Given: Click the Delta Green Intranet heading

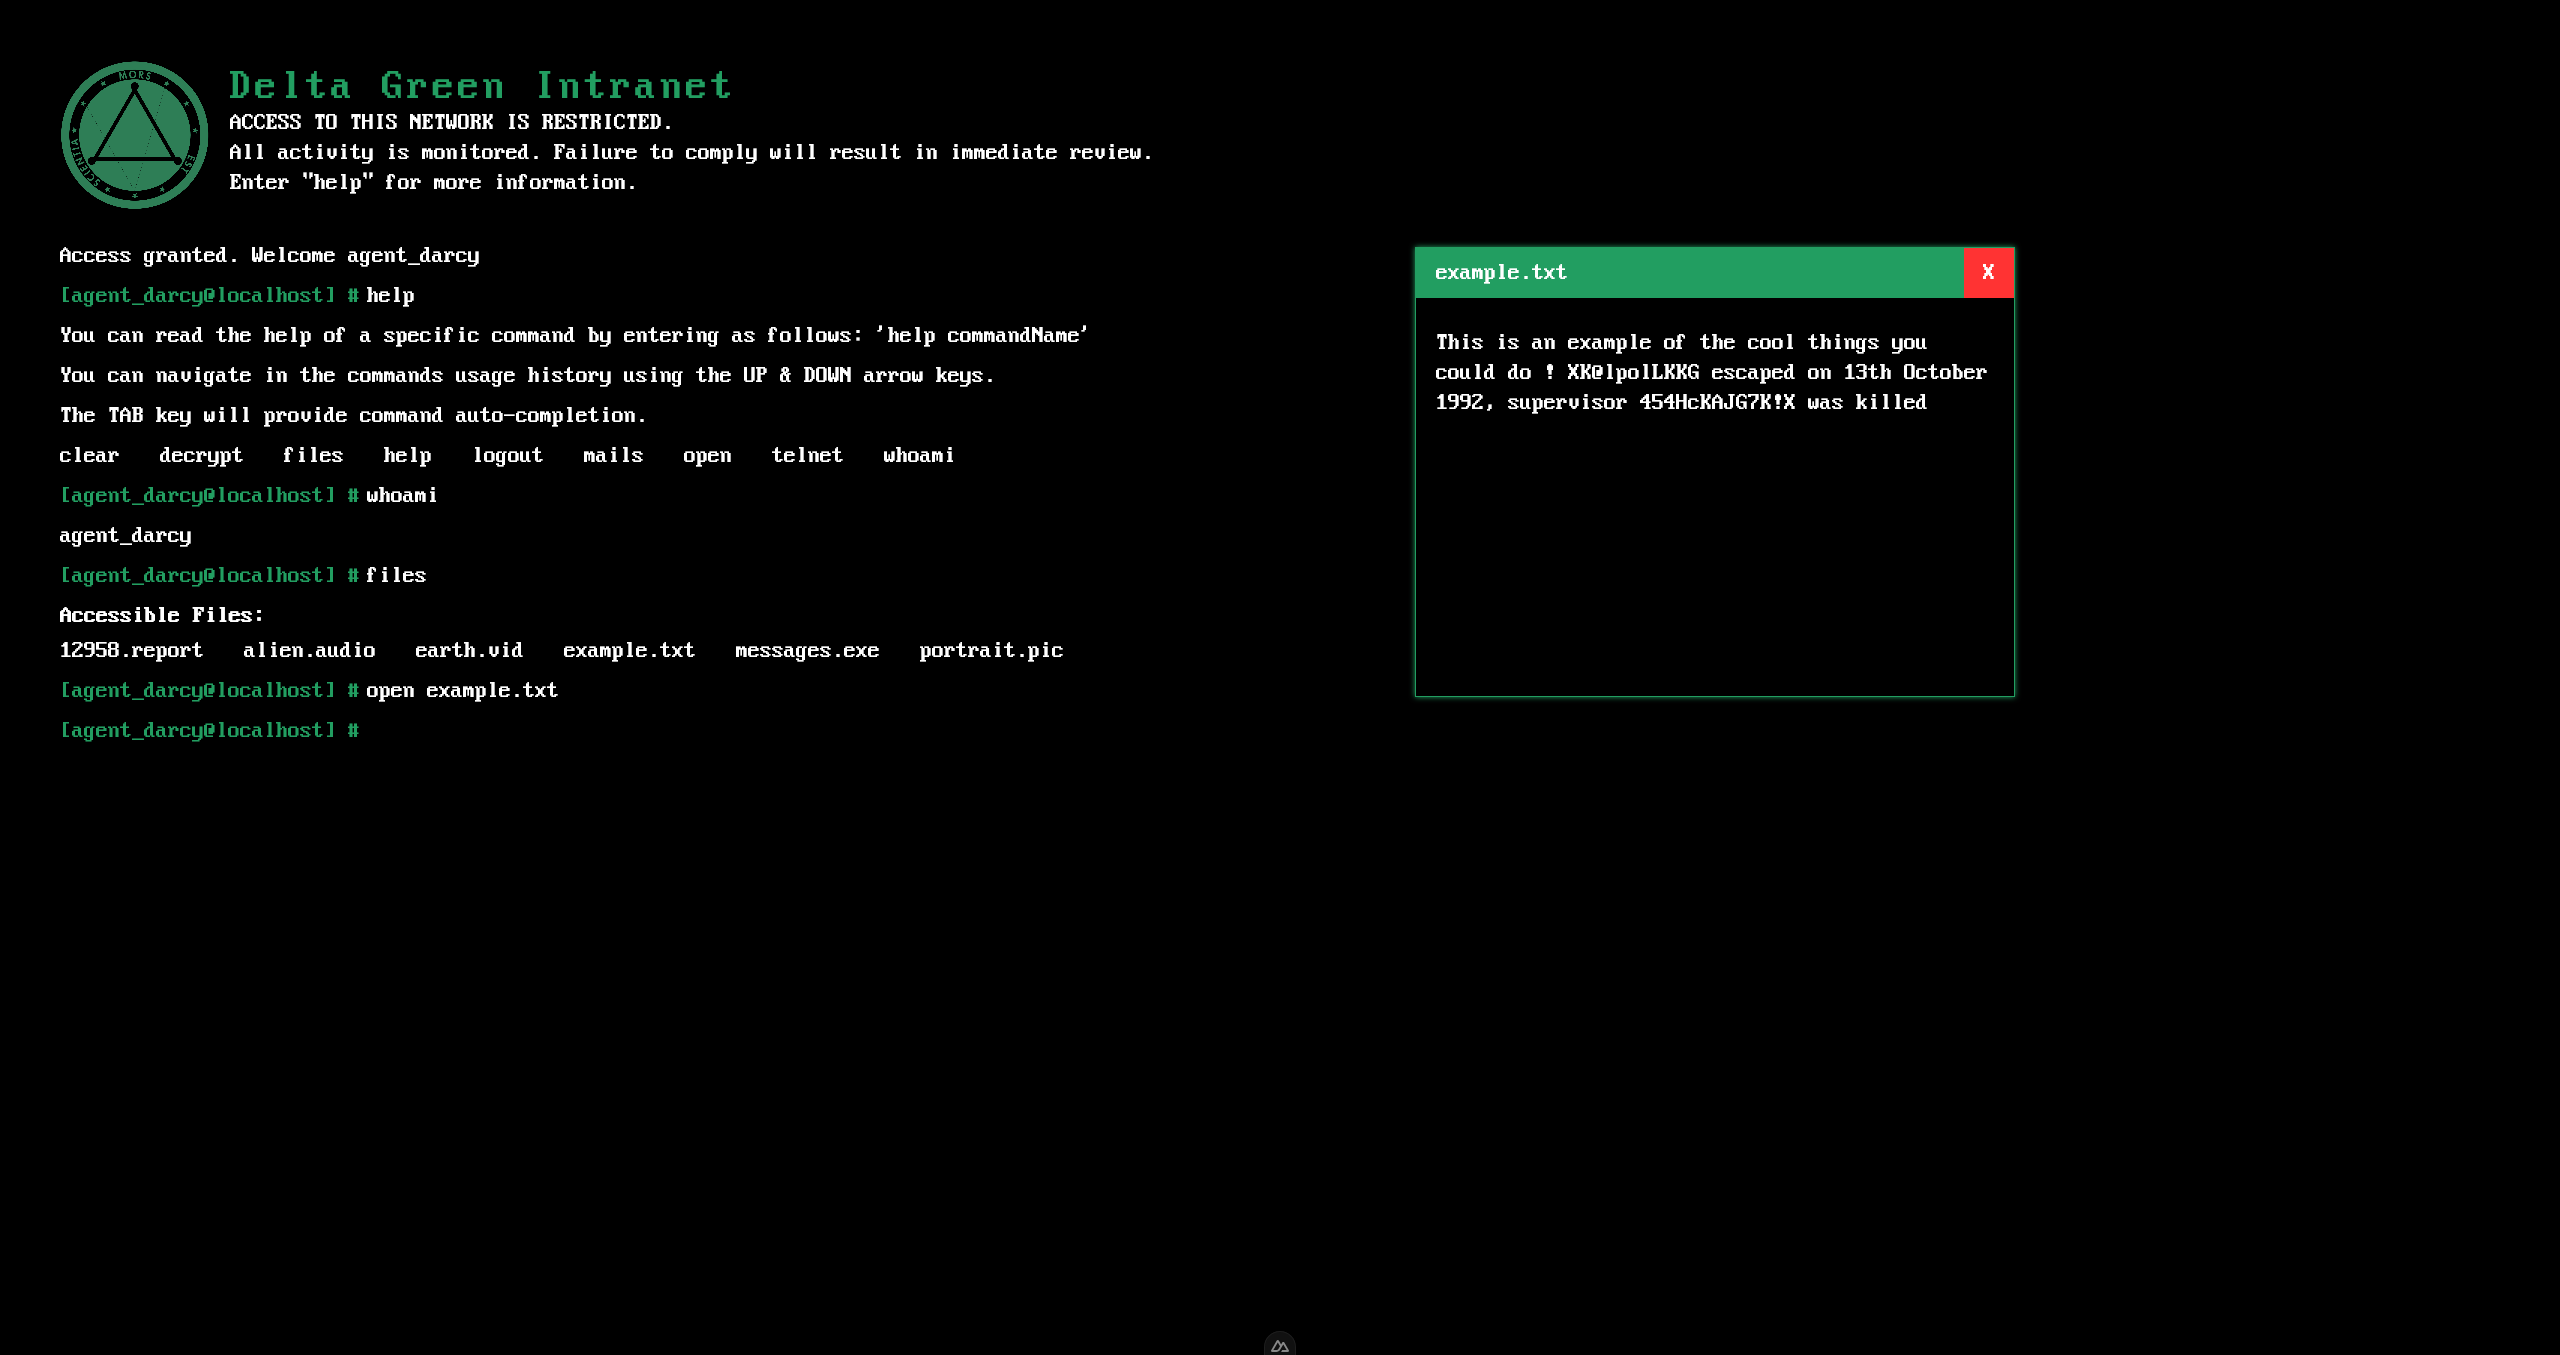Looking at the screenshot, I should click(x=480, y=85).
